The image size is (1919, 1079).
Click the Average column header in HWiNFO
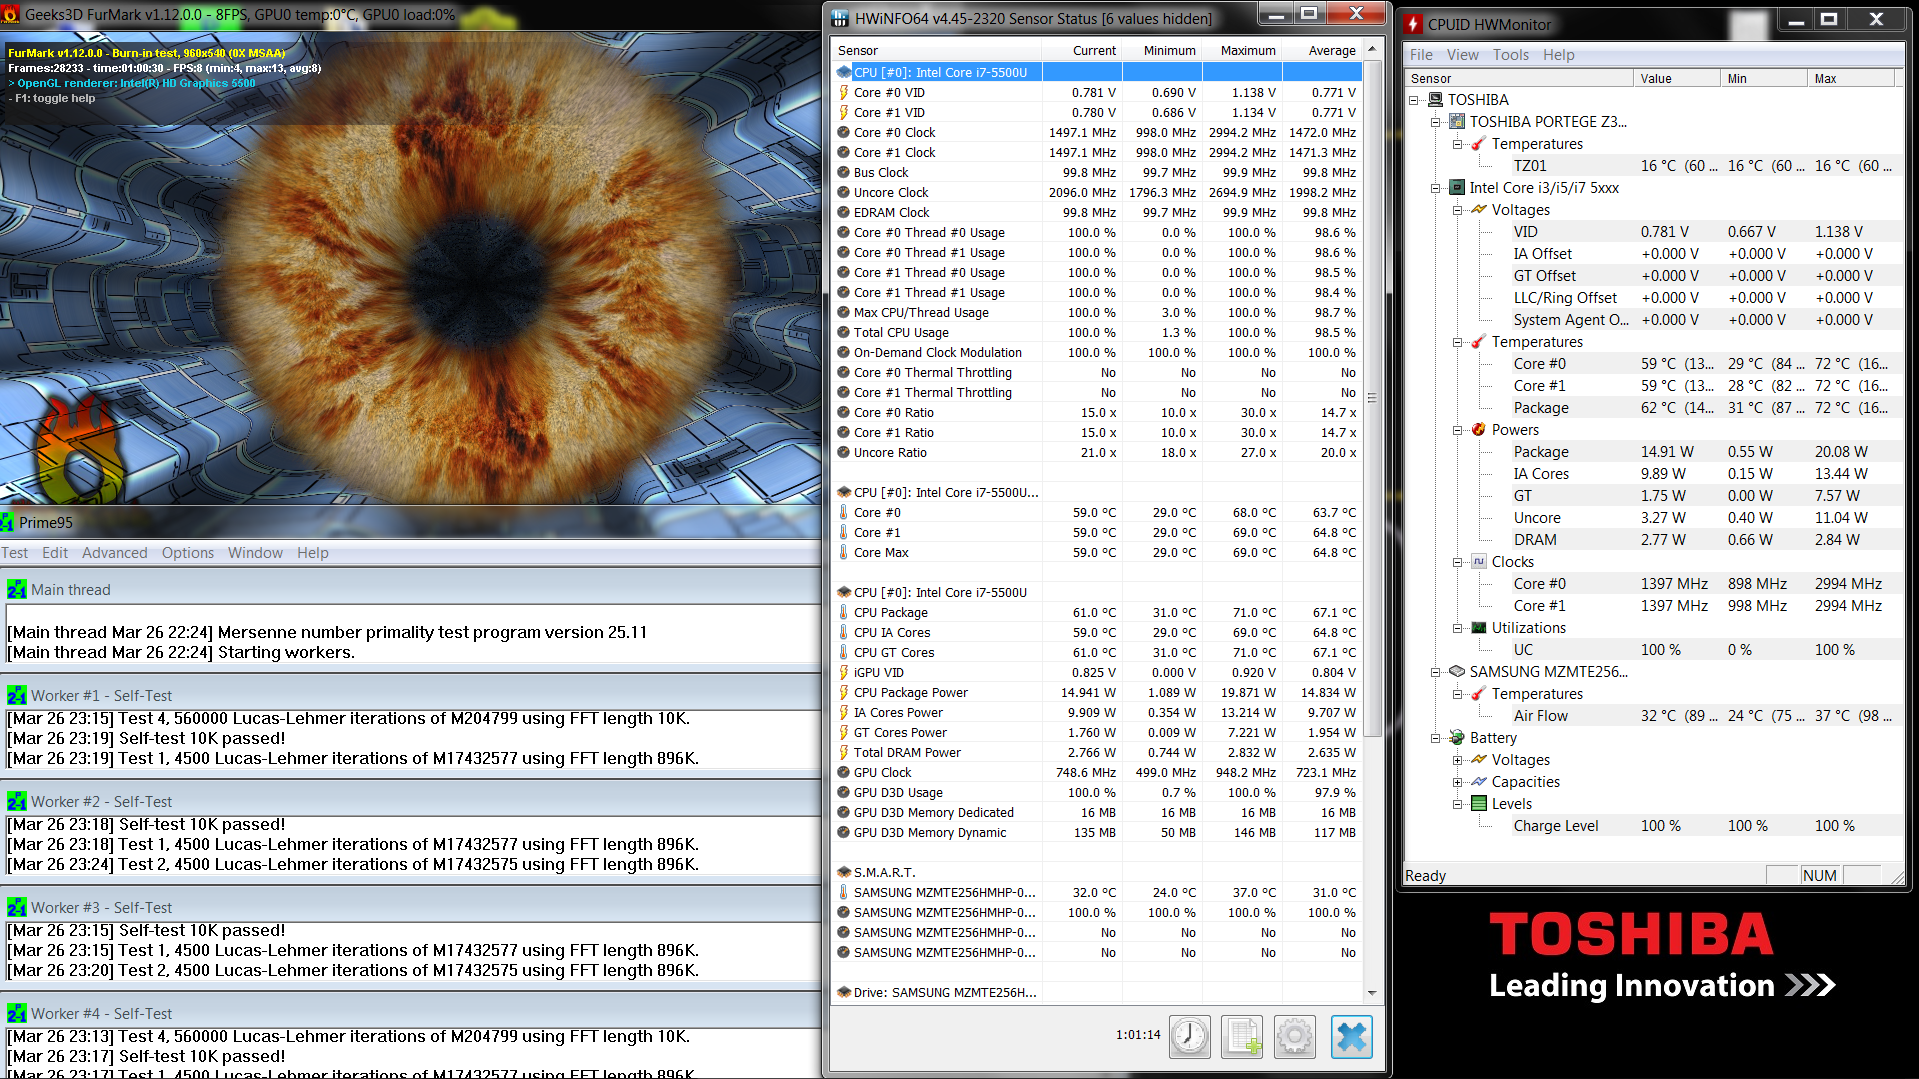pos(1321,50)
